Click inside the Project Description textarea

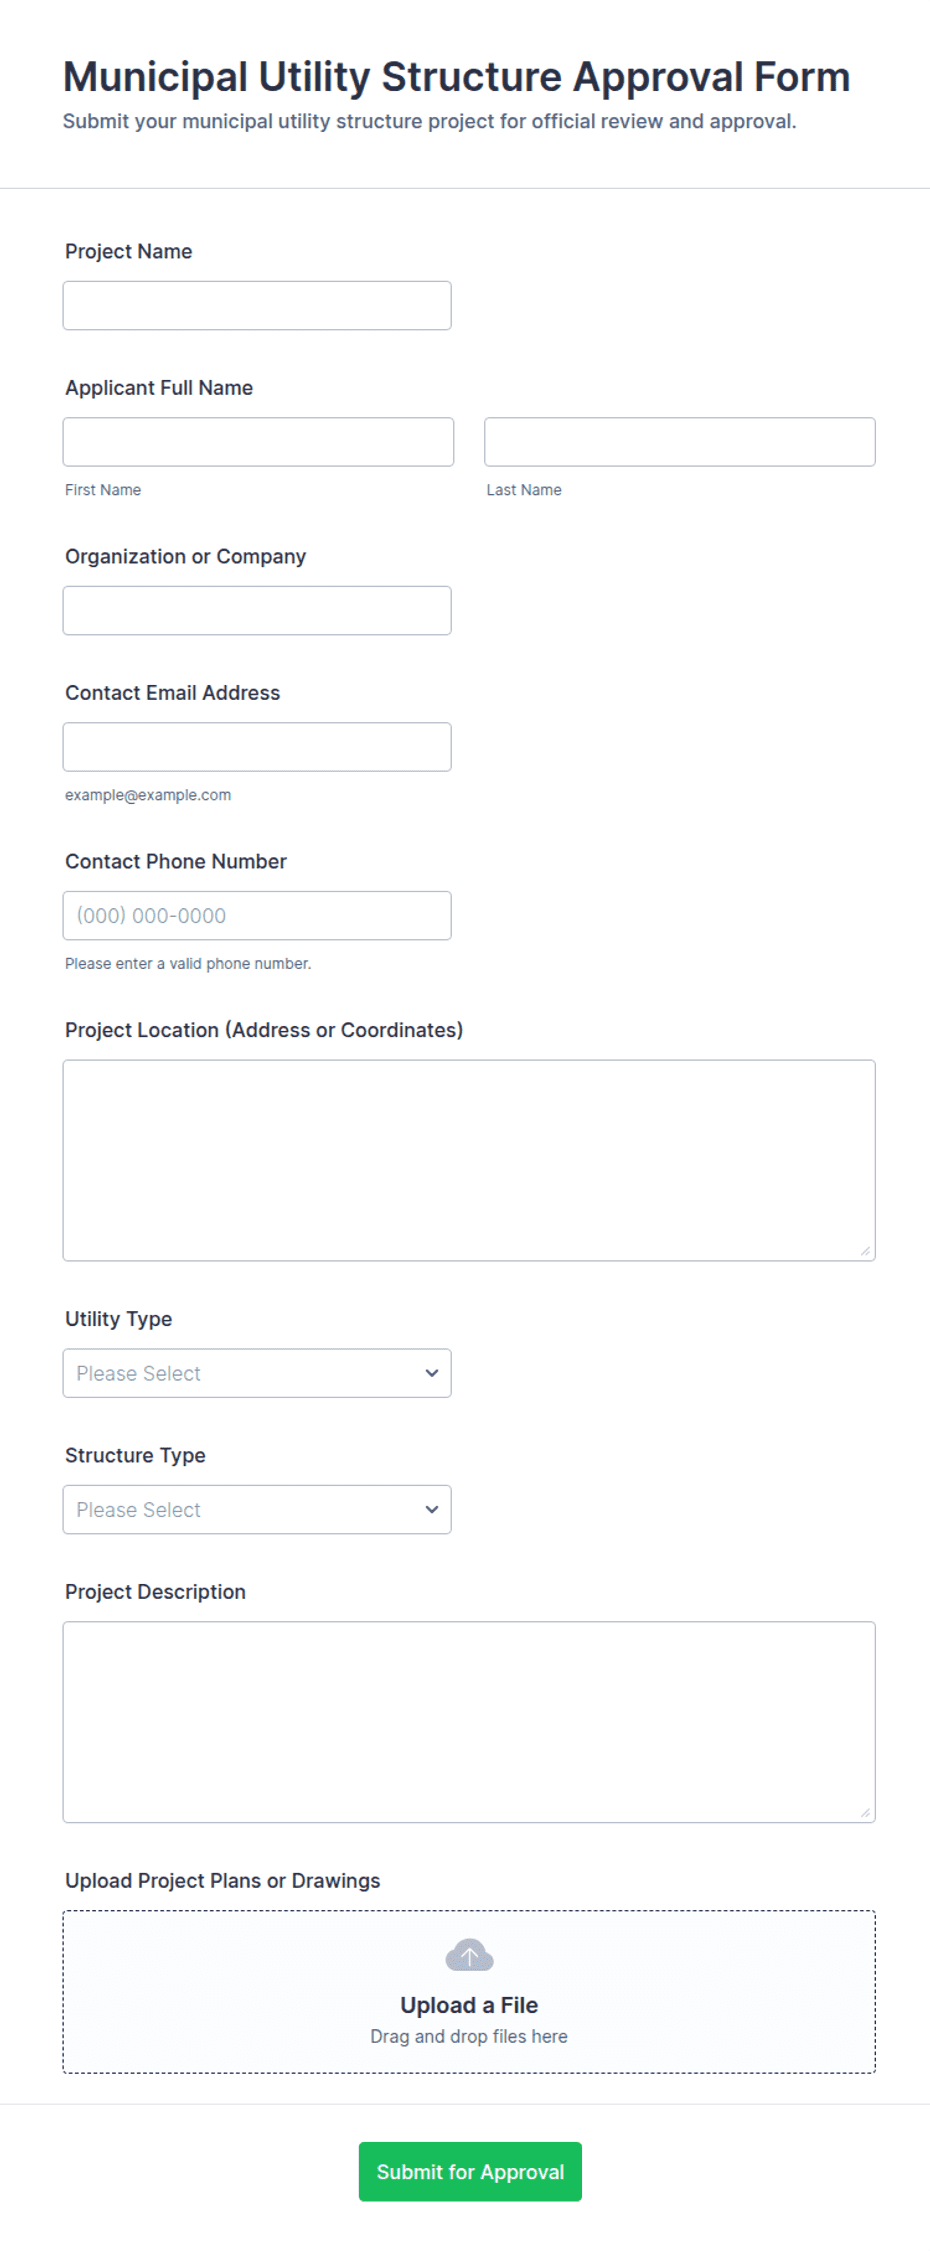pyautogui.click(x=469, y=1722)
